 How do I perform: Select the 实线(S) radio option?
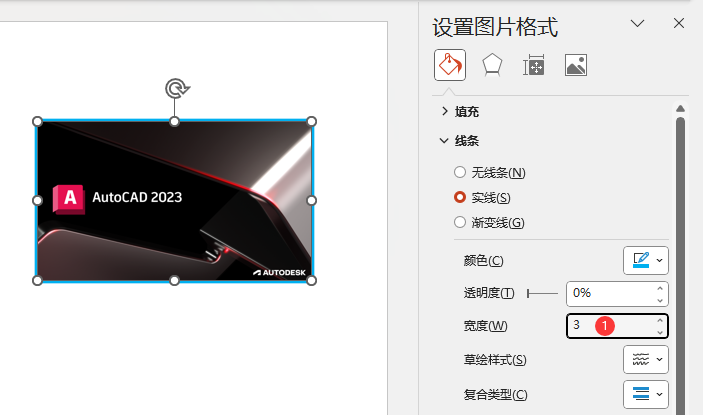(482, 198)
